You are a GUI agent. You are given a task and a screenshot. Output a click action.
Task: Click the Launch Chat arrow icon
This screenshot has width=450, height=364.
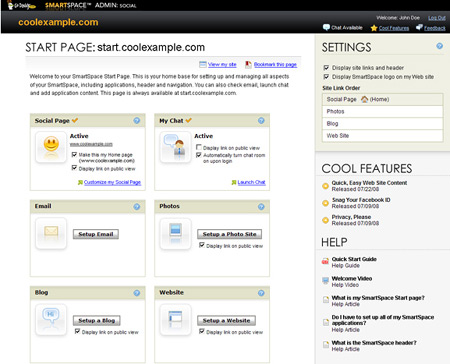(234, 182)
